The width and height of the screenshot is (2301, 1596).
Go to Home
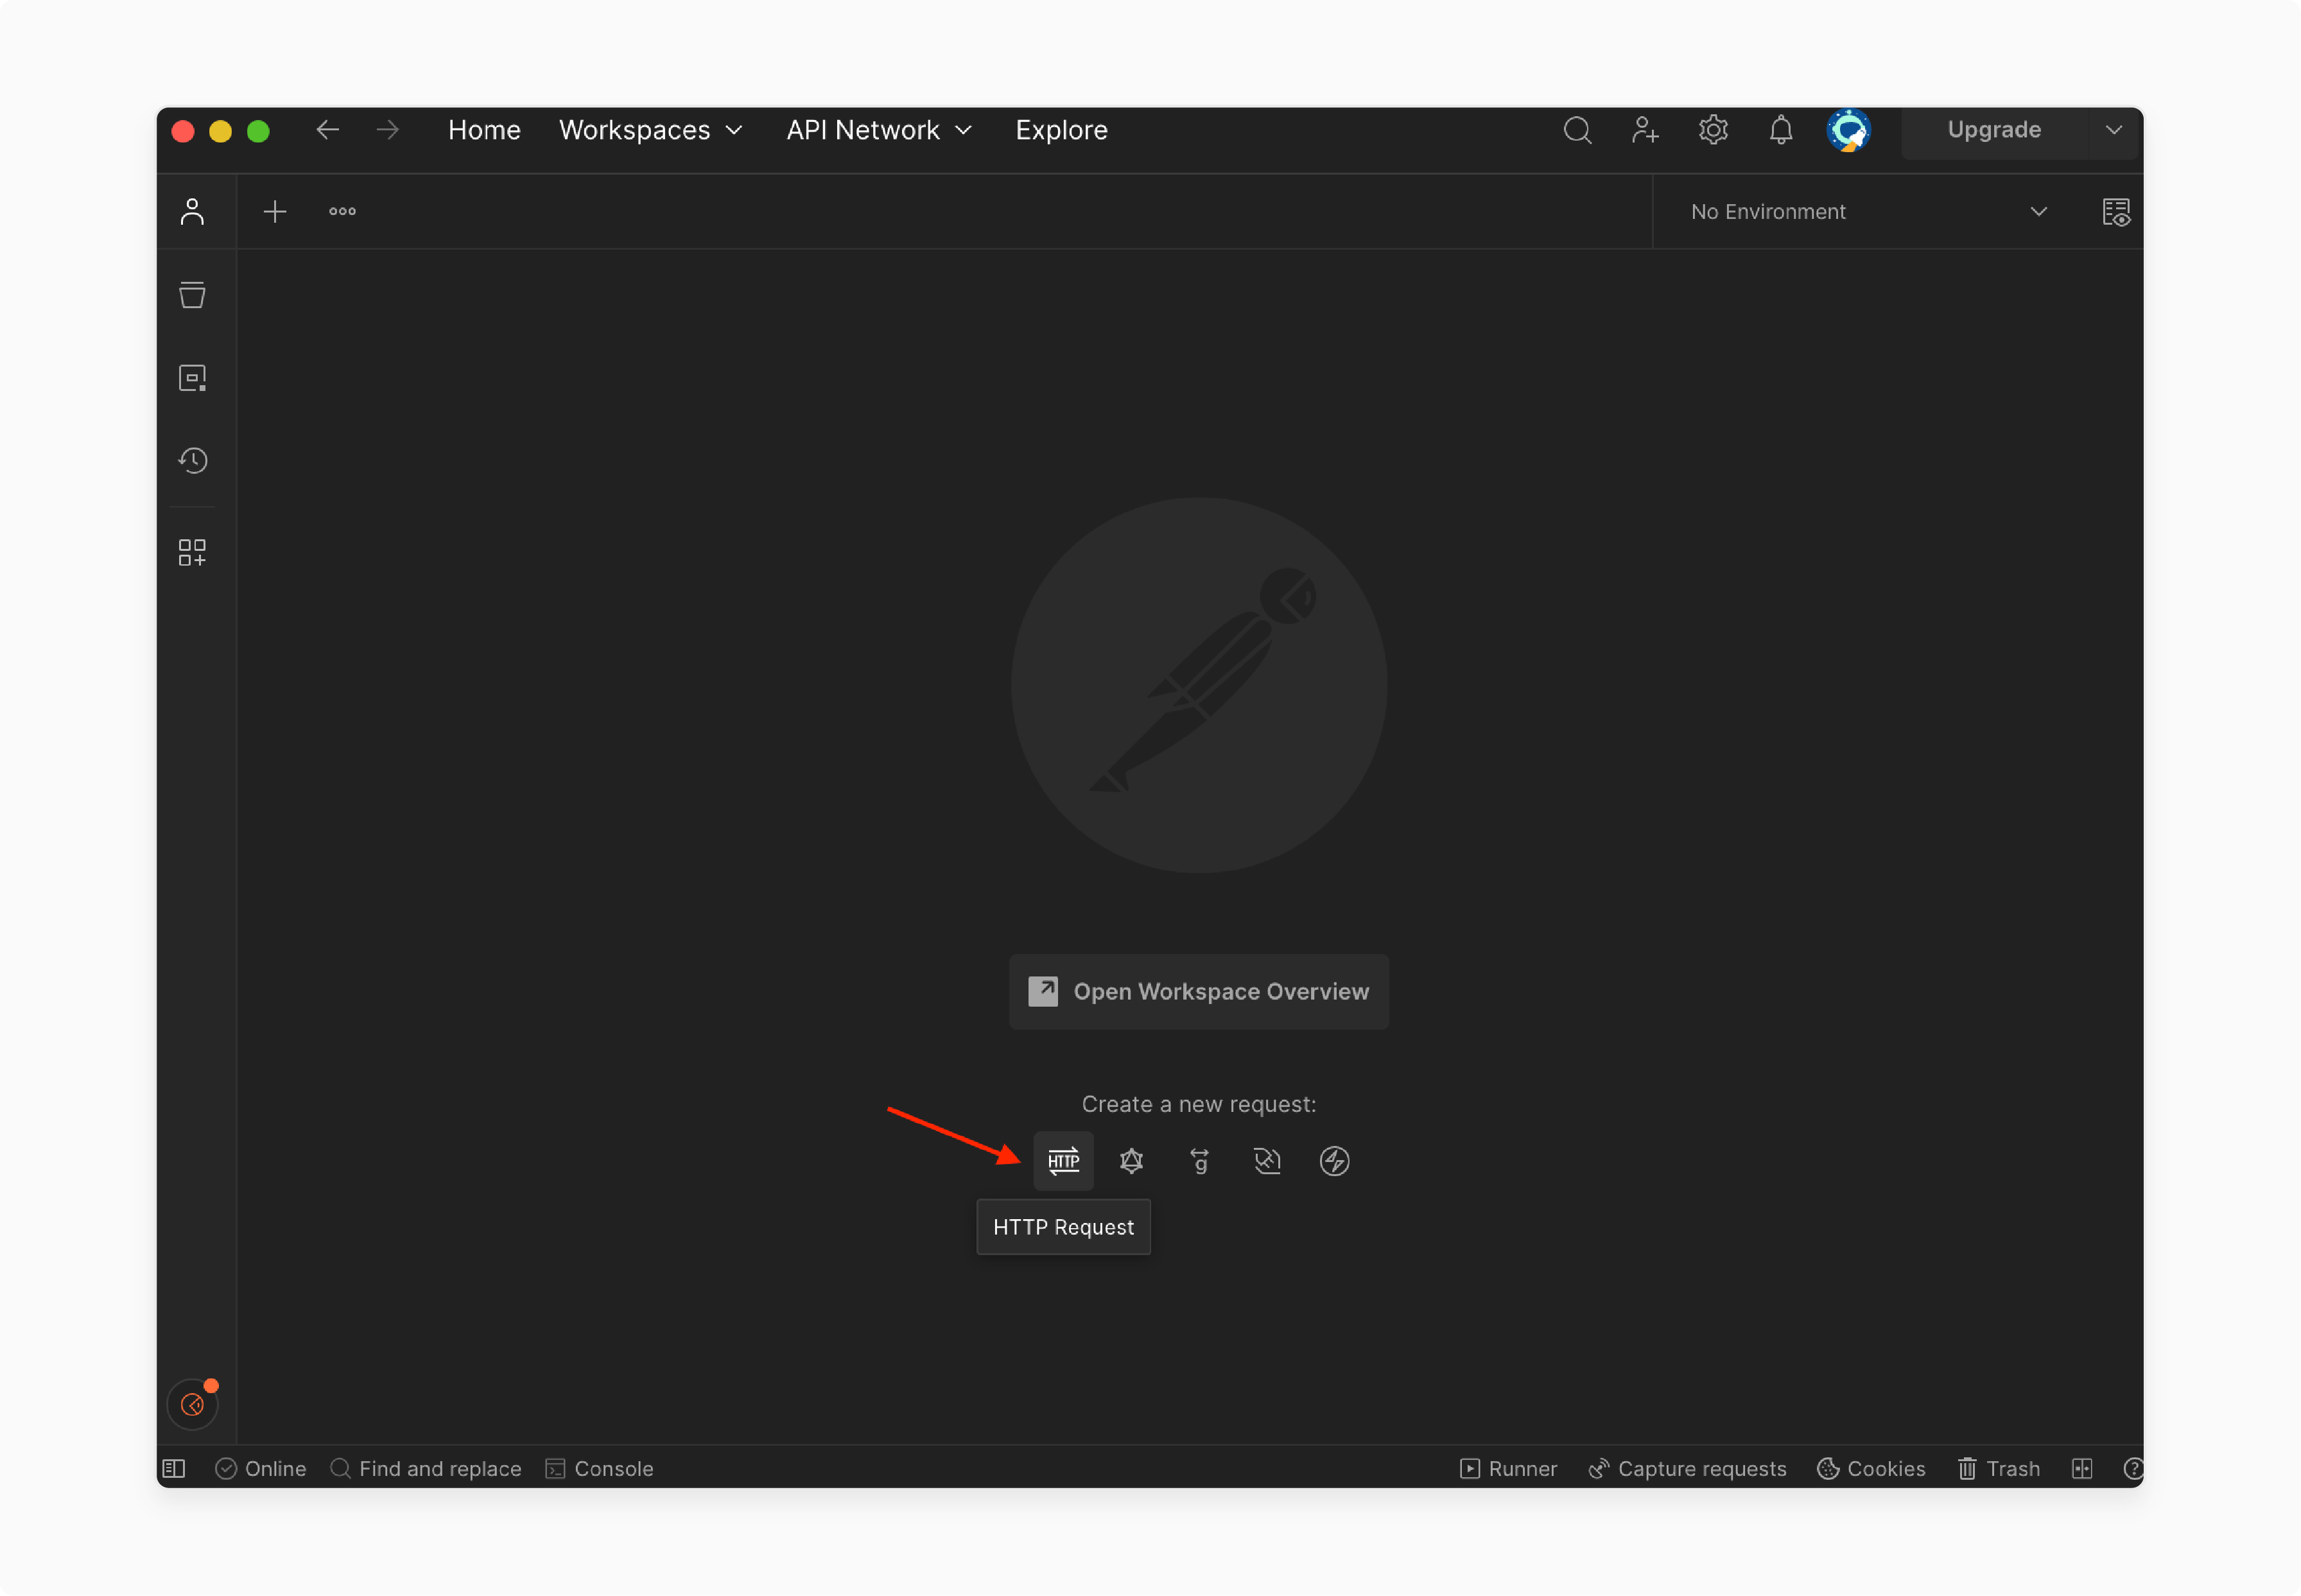[484, 130]
